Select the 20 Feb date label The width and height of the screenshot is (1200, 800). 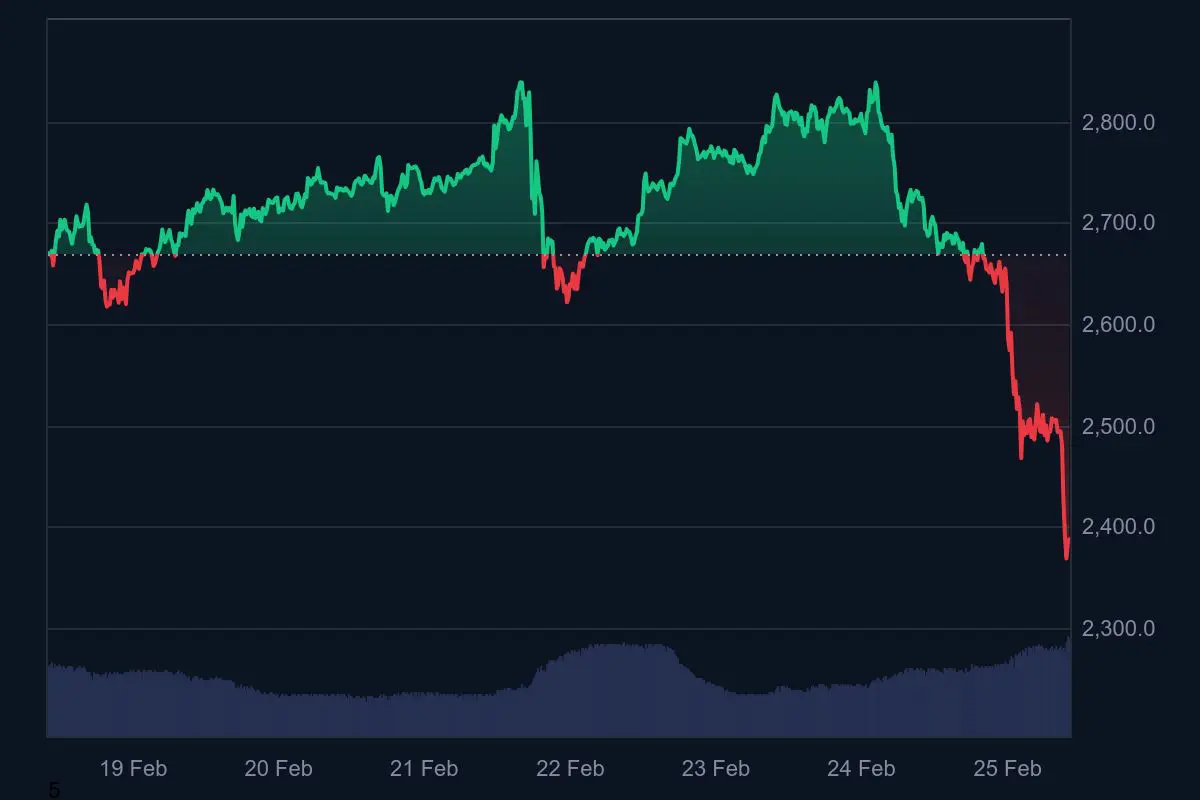278,768
